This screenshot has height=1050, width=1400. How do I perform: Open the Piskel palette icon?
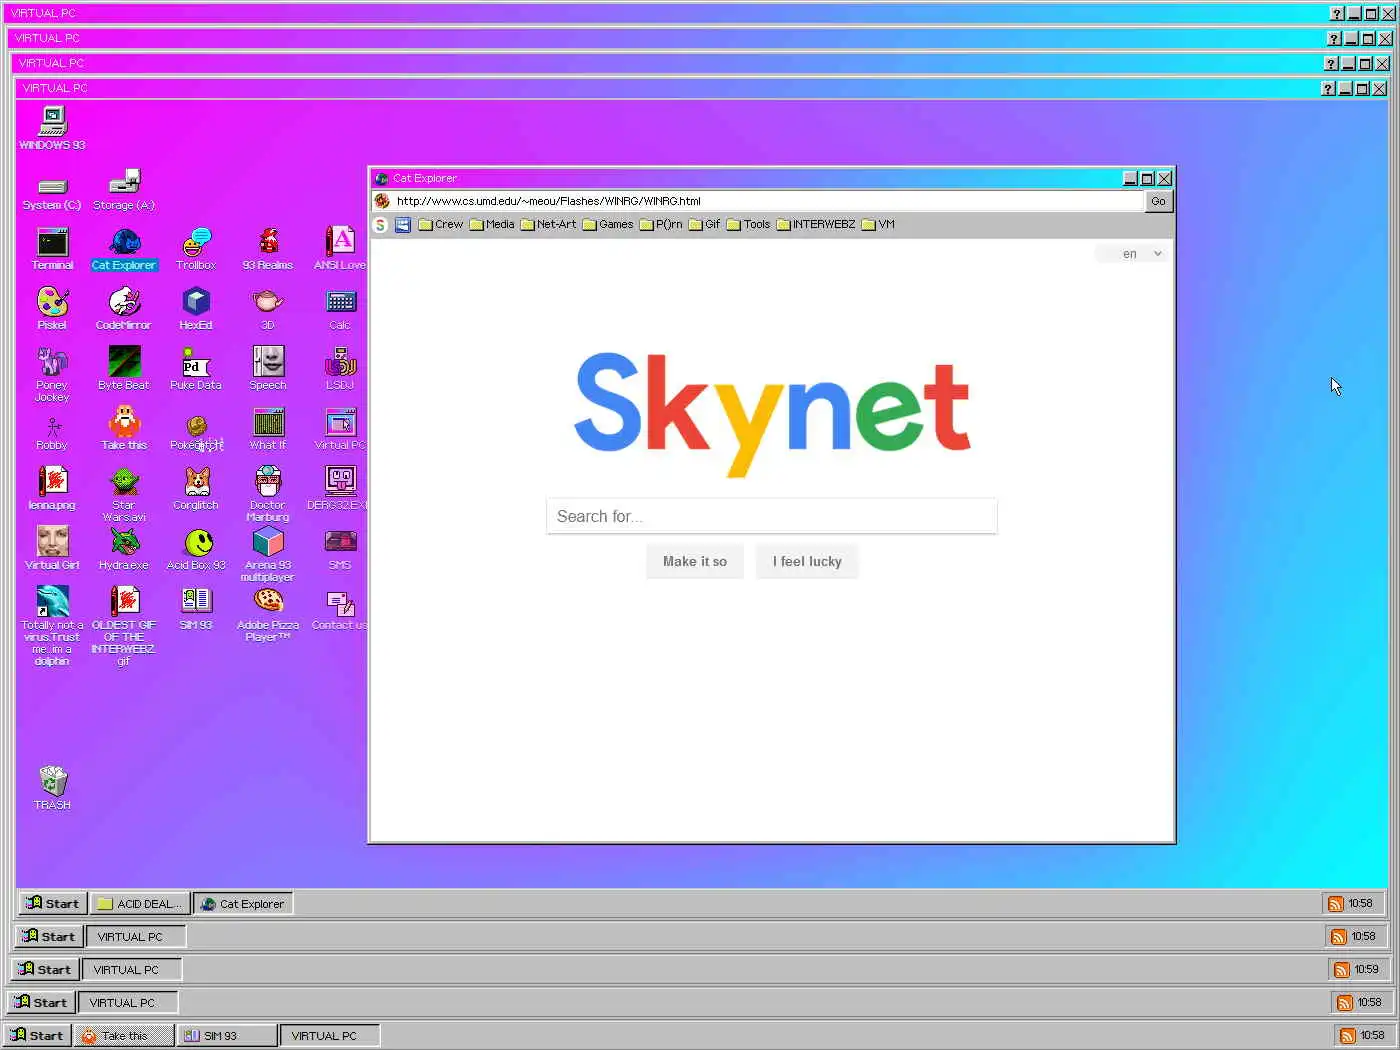point(52,309)
